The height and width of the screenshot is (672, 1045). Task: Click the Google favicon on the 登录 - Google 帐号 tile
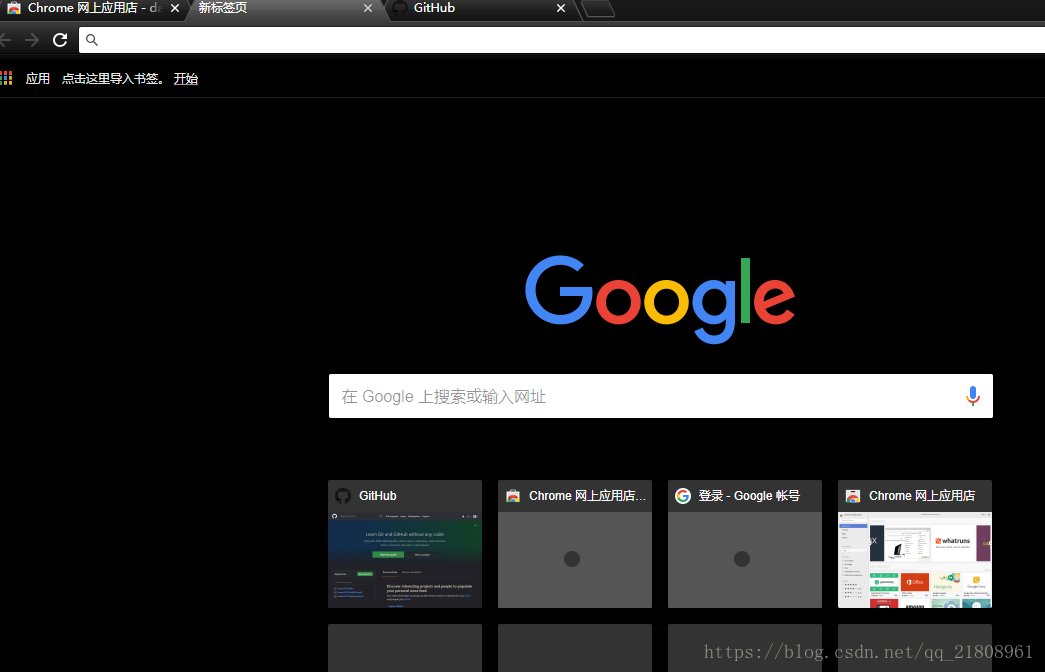click(x=682, y=496)
